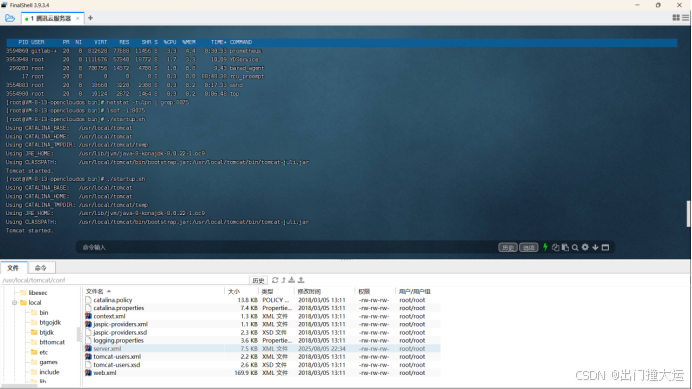Click the web.xml file type icon
Image resolution: width=692 pixels, height=389 pixels.
click(x=88, y=373)
